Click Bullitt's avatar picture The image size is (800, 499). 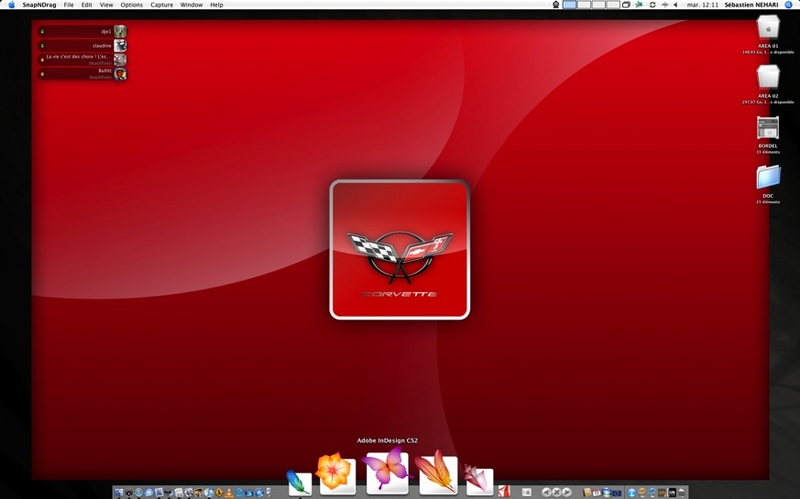click(x=120, y=74)
